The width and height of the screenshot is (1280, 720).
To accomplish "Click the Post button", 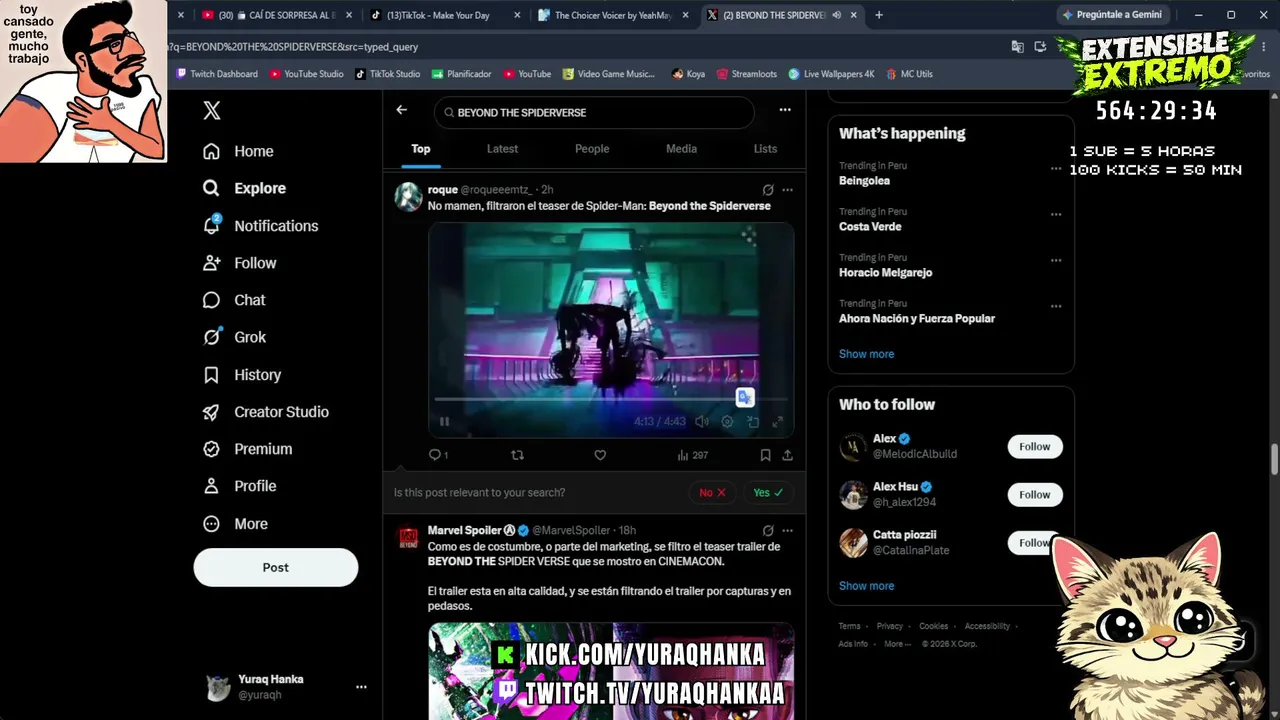I will 276,567.
